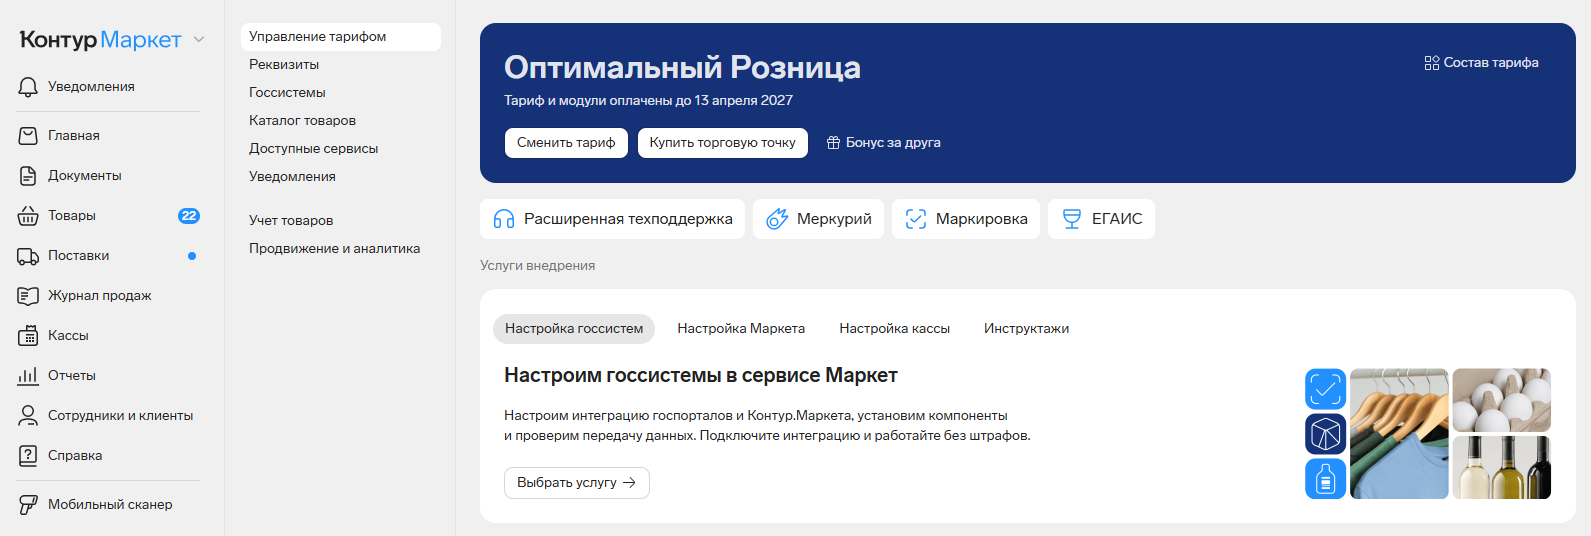Screen dimensions: 1591x536
Task: Open Мобильный сканер icon
Action: (x=28, y=505)
